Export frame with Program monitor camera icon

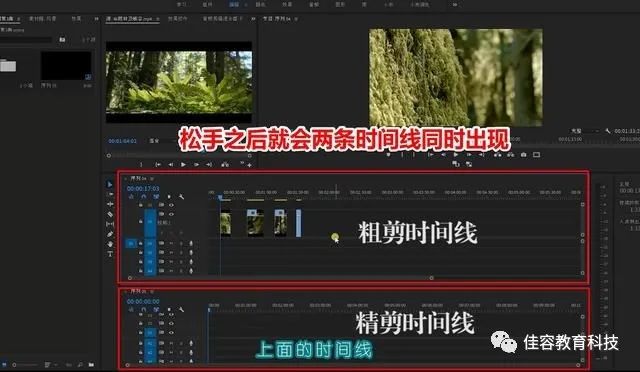523,155
